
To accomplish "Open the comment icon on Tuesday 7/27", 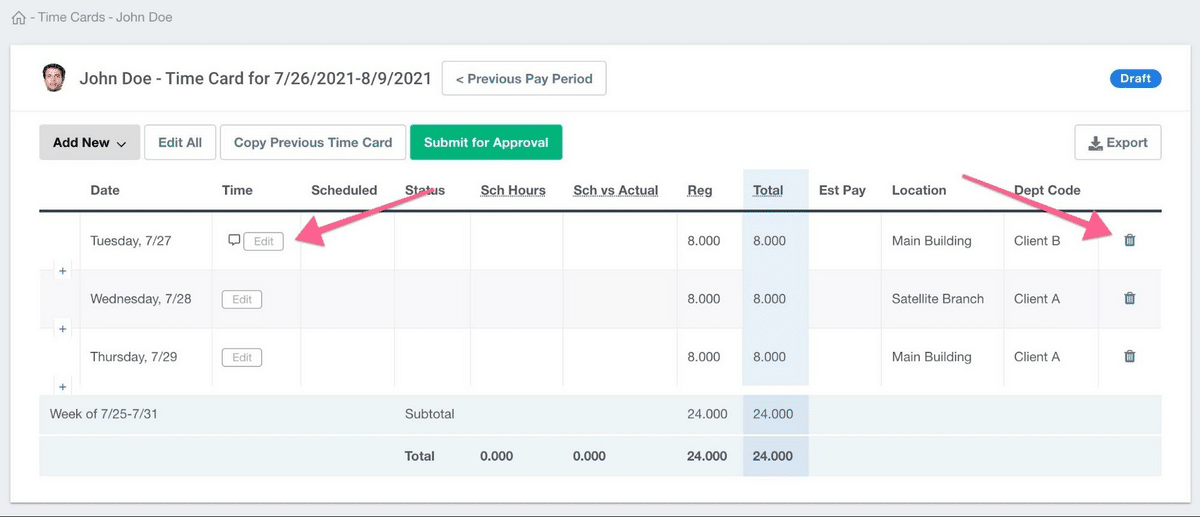I will (234, 240).
